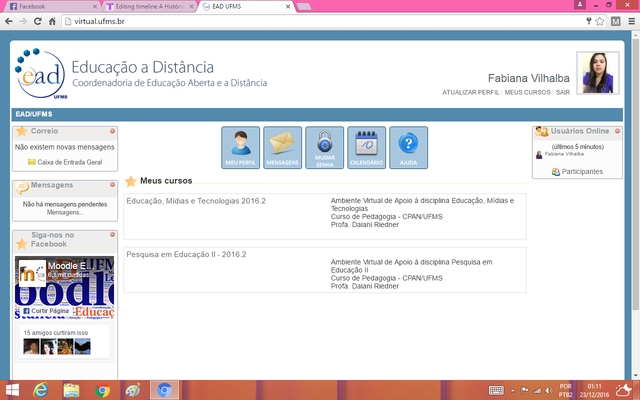Reload the current page
640x400 pixels.
38,21
